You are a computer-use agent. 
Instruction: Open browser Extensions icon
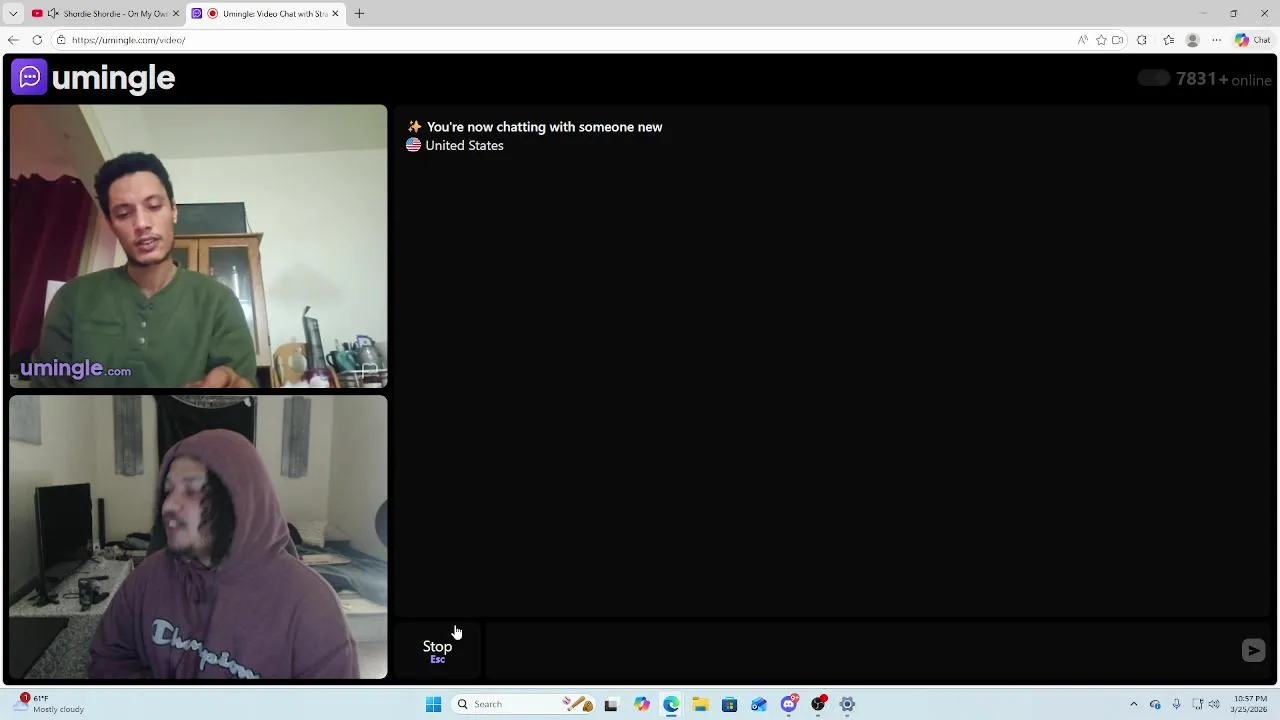coord(1142,40)
